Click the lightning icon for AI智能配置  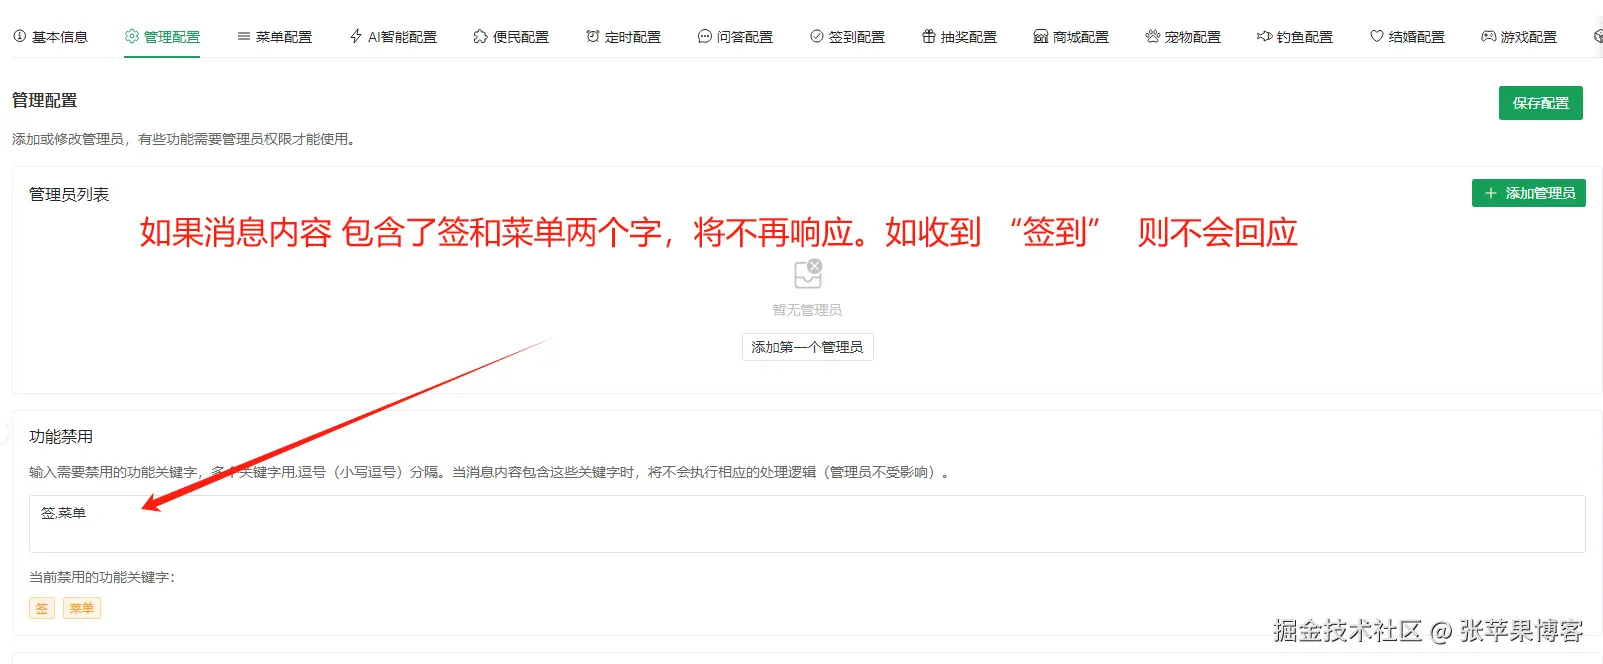[x=356, y=36]
